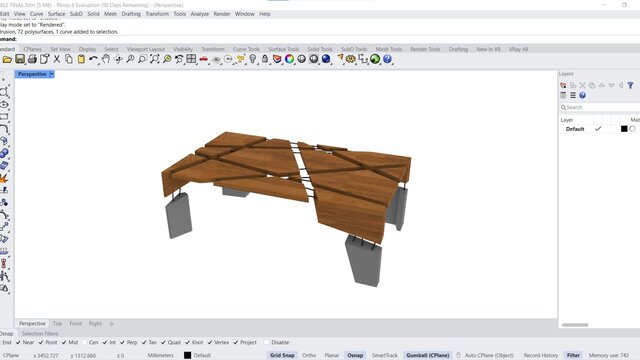Click the blue Help question mark in toolbar
640x360 pixels.
click(x=387, y=59)
